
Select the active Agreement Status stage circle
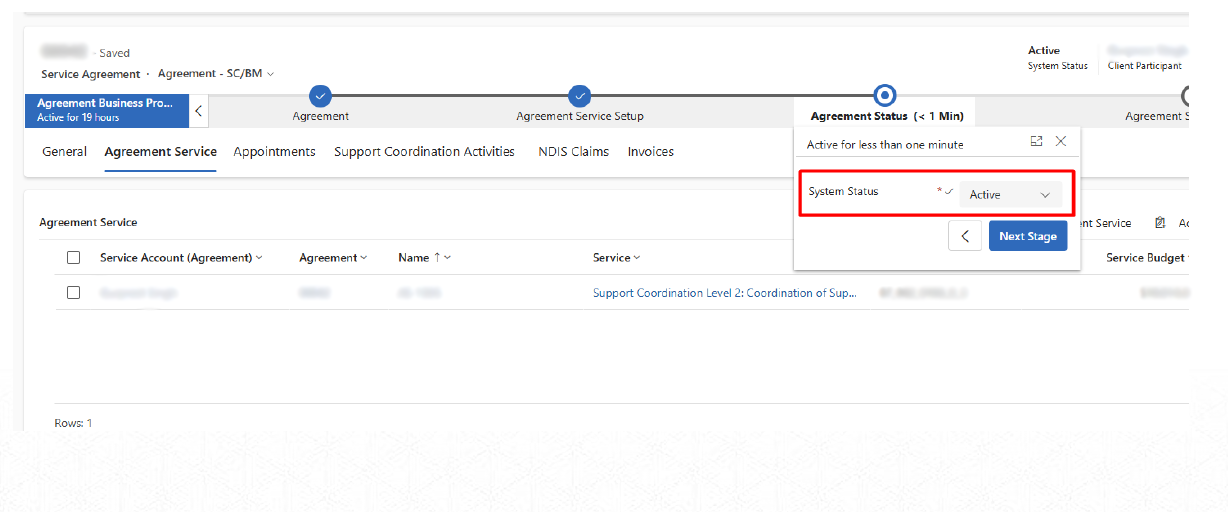(x=884, y=96)
